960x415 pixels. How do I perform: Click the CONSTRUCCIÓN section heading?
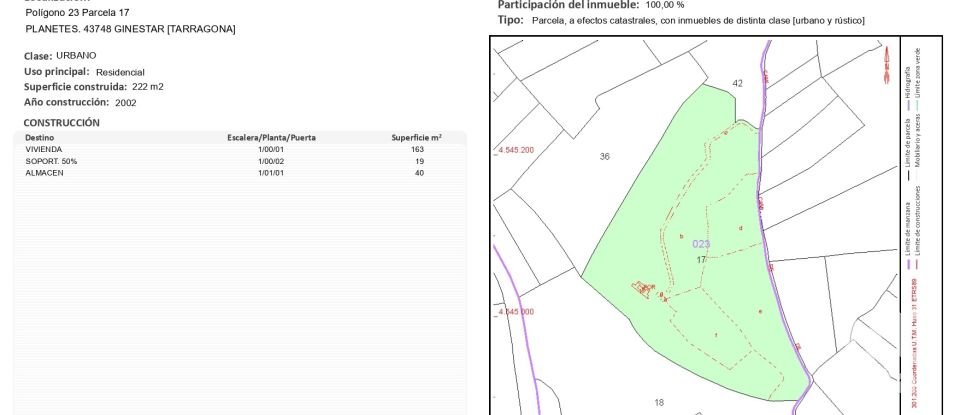[62, 122]
